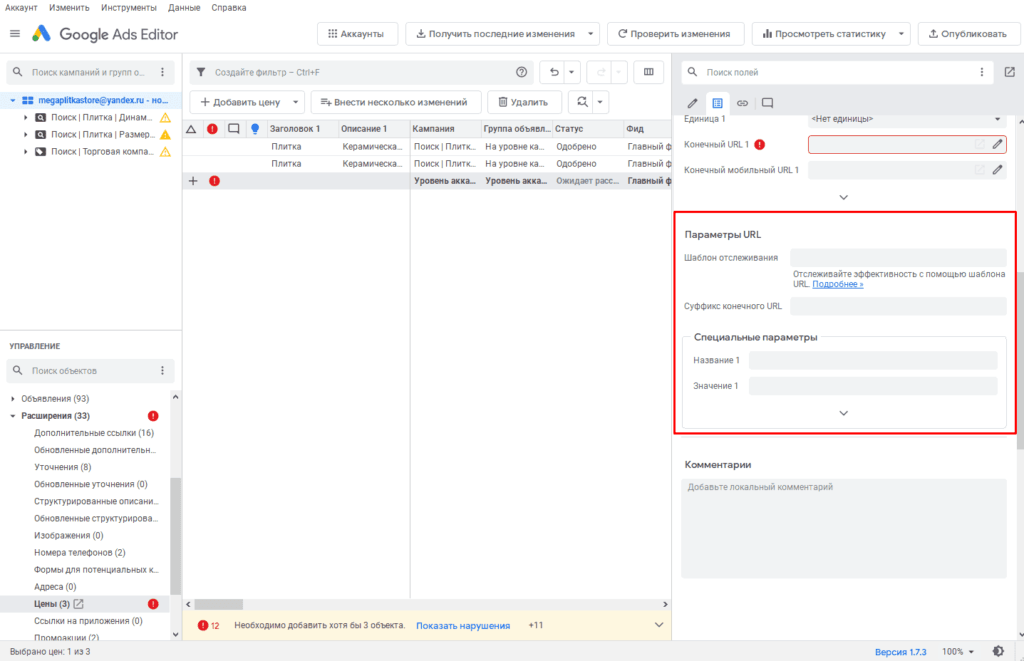Image resolution: width=1024 pixels, height=661 pixels.
Task: Click Показать нарушения link
Action: point(463,626)
